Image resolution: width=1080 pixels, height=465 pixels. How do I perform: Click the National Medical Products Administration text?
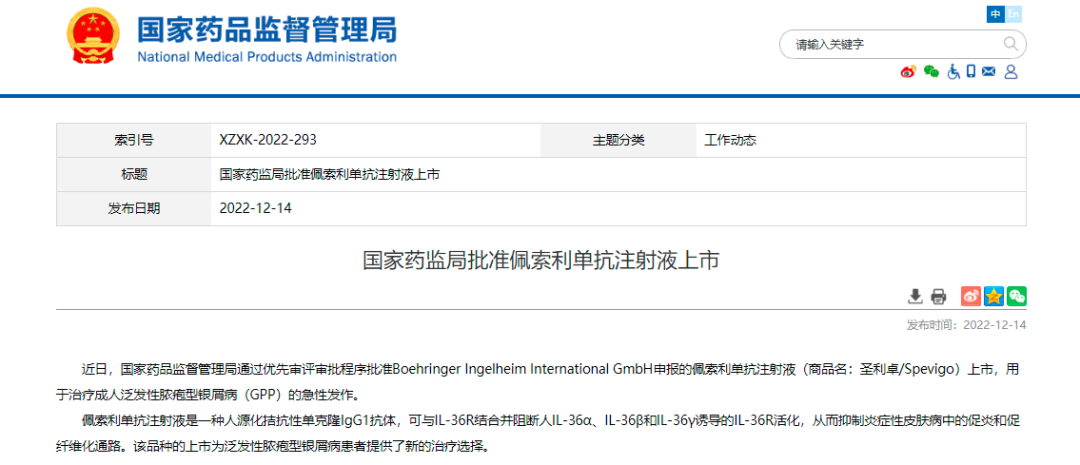(x=267, y=56)
